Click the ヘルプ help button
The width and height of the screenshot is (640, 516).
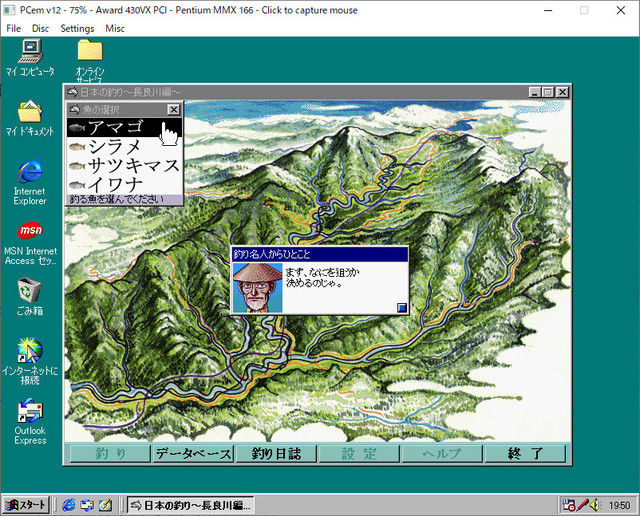442,454
